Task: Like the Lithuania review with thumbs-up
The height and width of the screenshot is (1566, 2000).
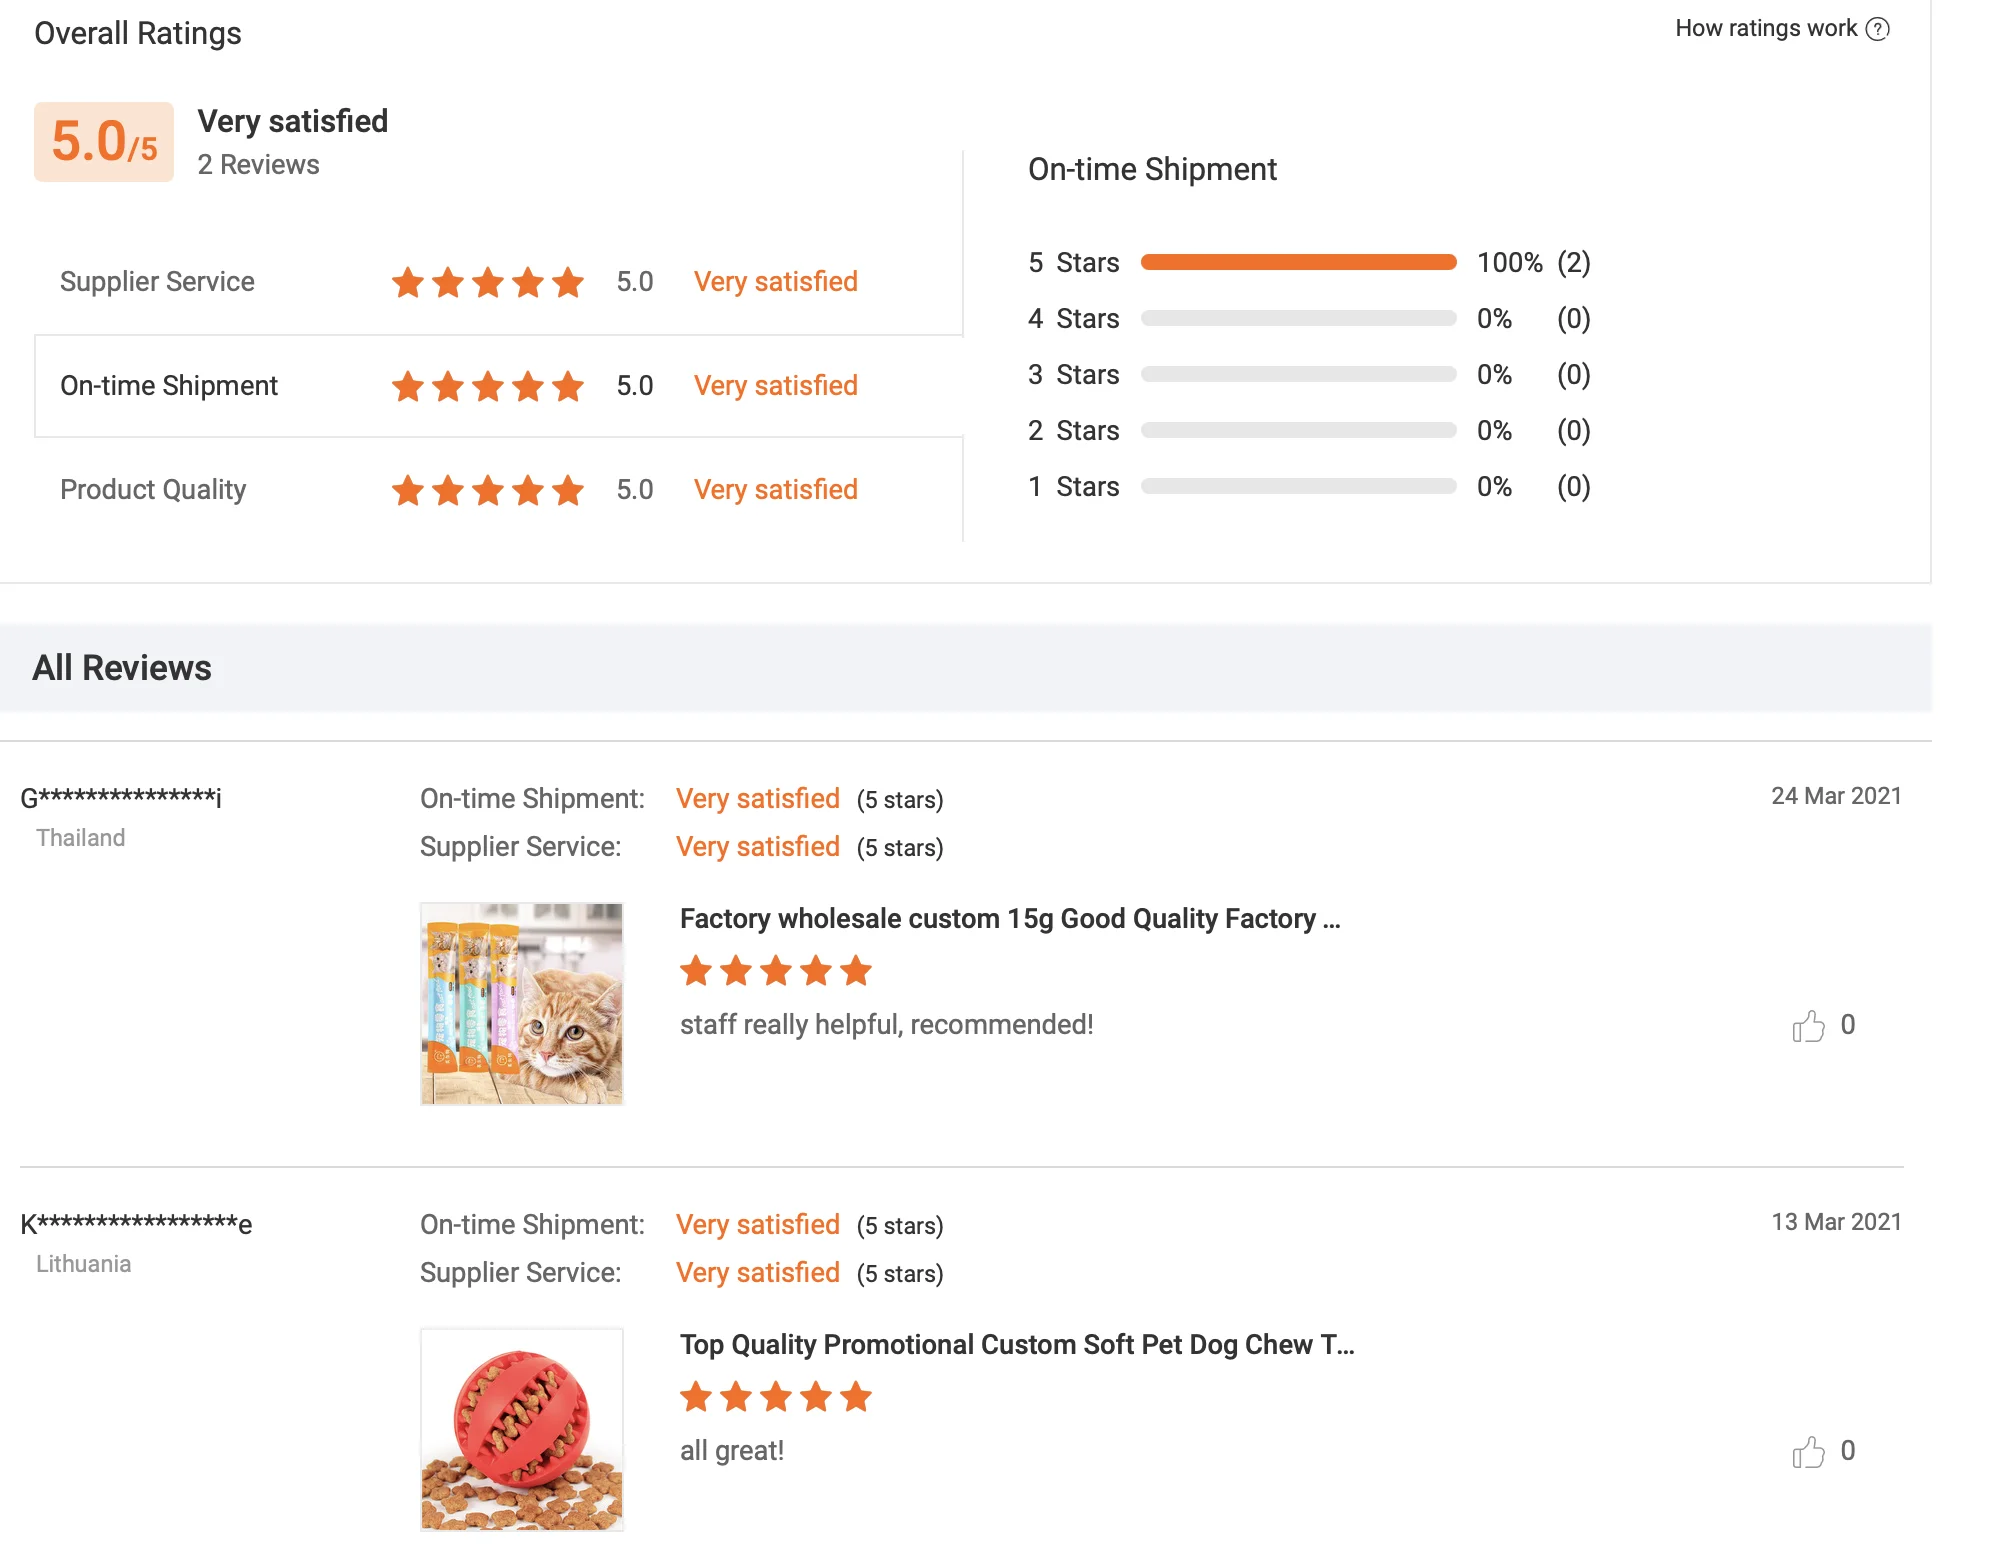Action: pos(1808,1452)
